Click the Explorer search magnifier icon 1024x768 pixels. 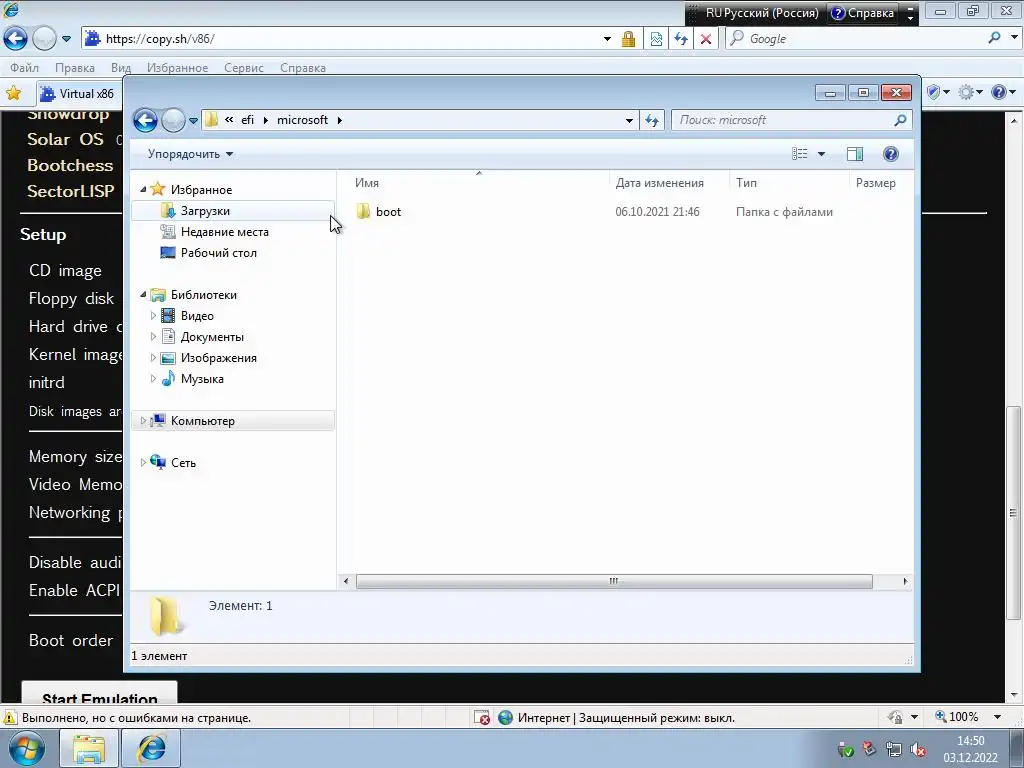click(x=901, y=120)
